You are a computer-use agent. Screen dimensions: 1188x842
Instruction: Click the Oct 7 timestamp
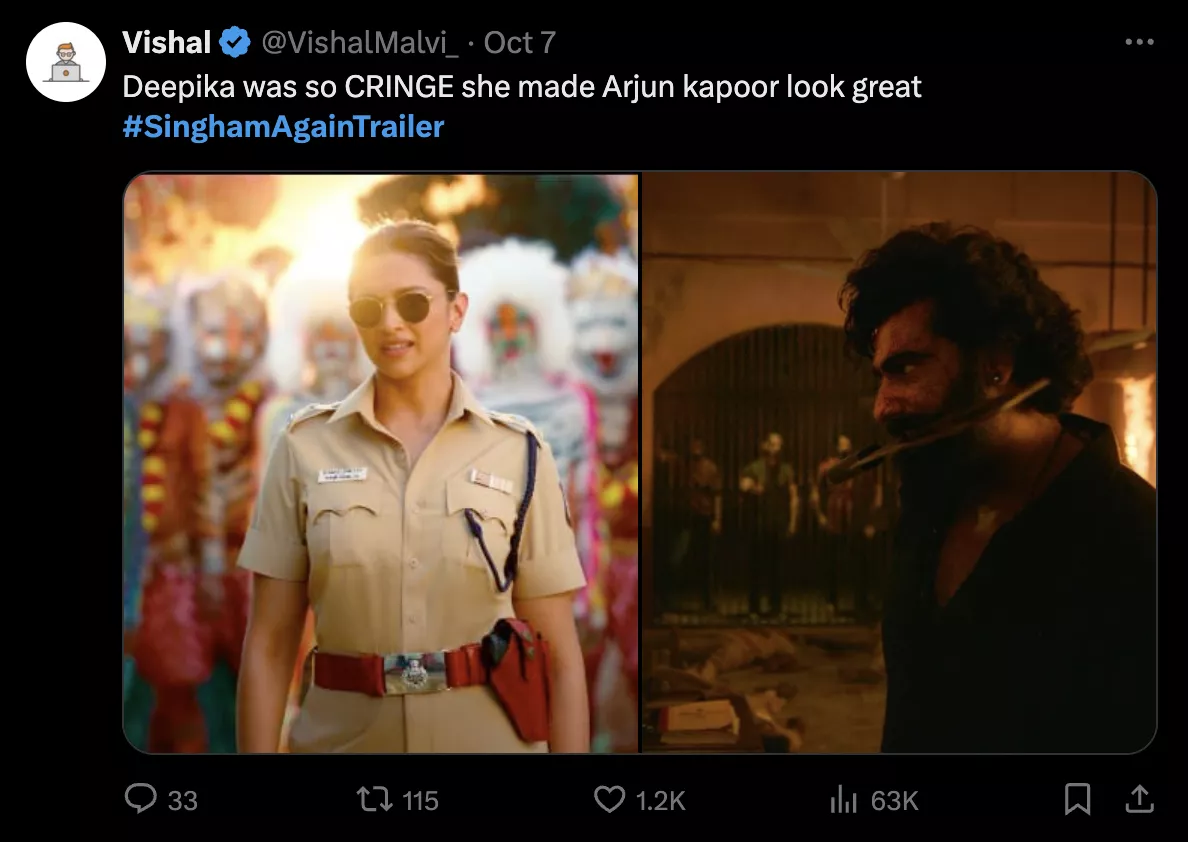tap(519, 43)
